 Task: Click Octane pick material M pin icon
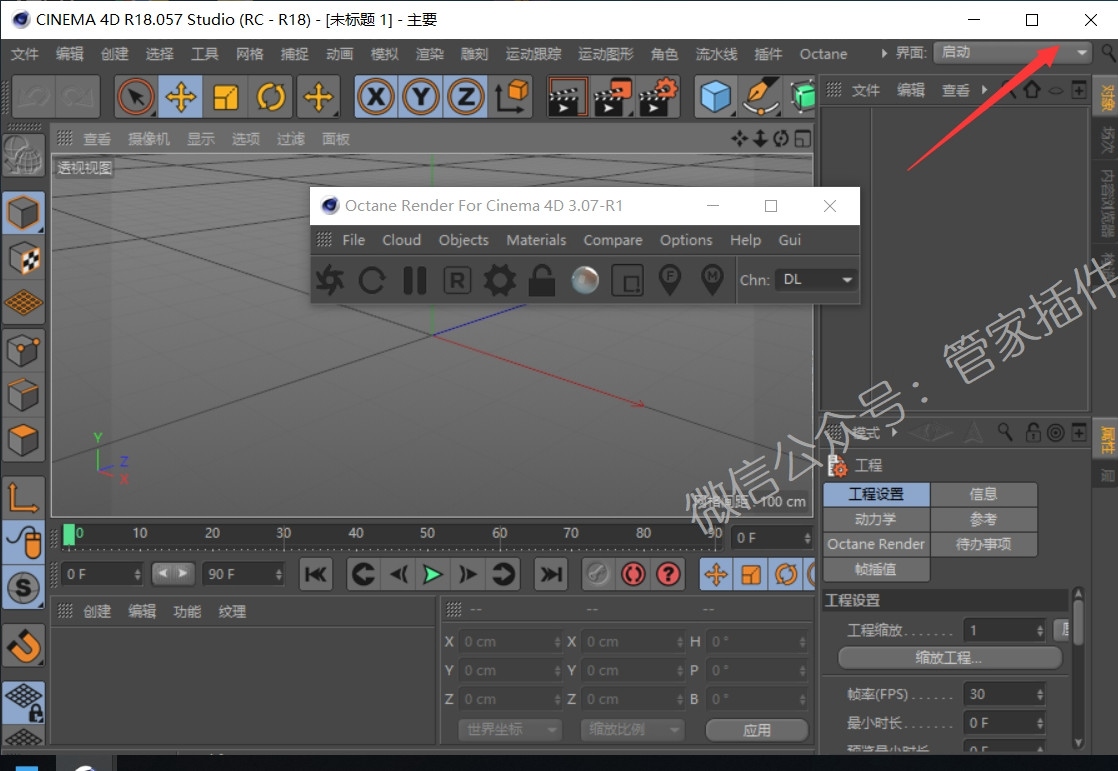coord(712,280)
